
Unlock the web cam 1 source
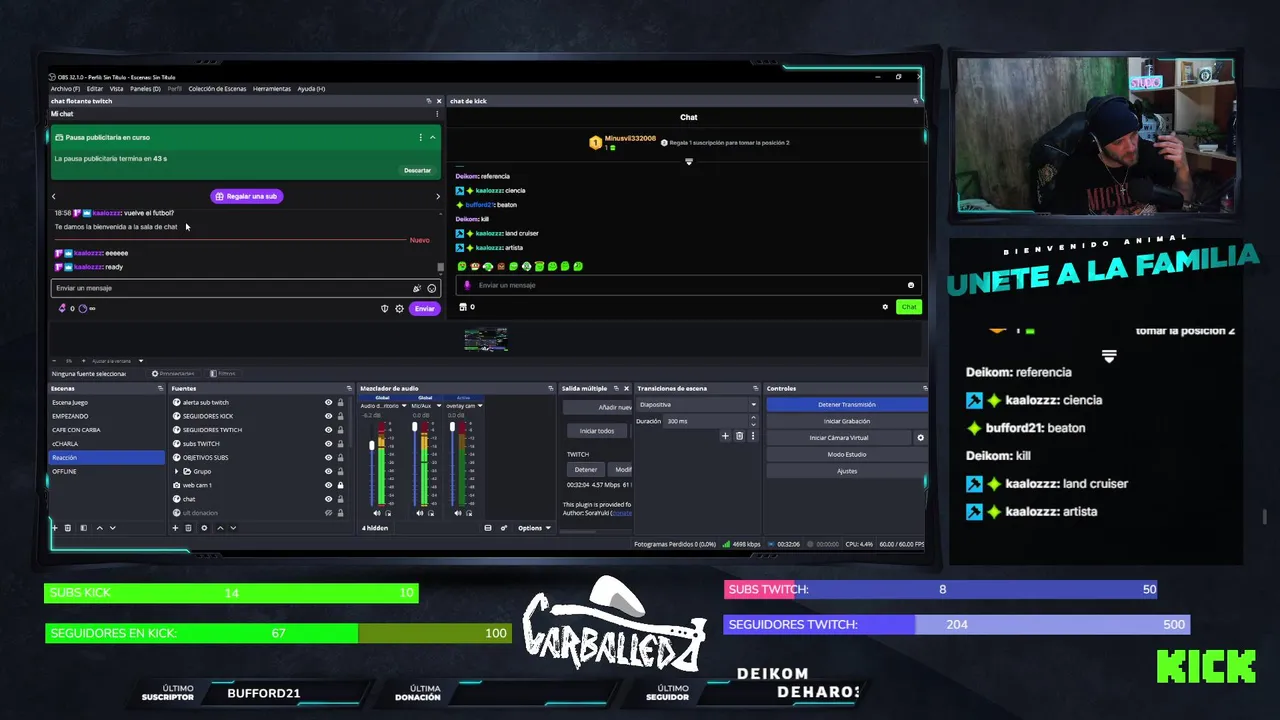[340, 485]
